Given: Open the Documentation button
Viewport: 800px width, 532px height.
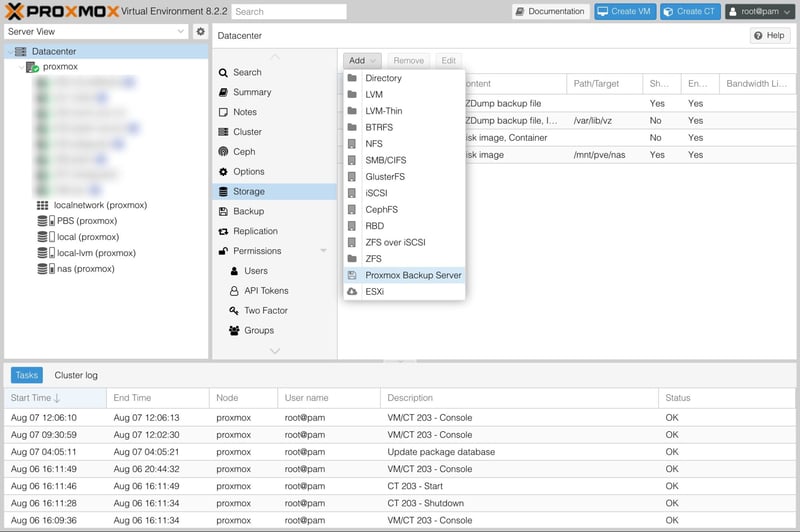Looking at the screenshot, I should [x=550, y=12].
